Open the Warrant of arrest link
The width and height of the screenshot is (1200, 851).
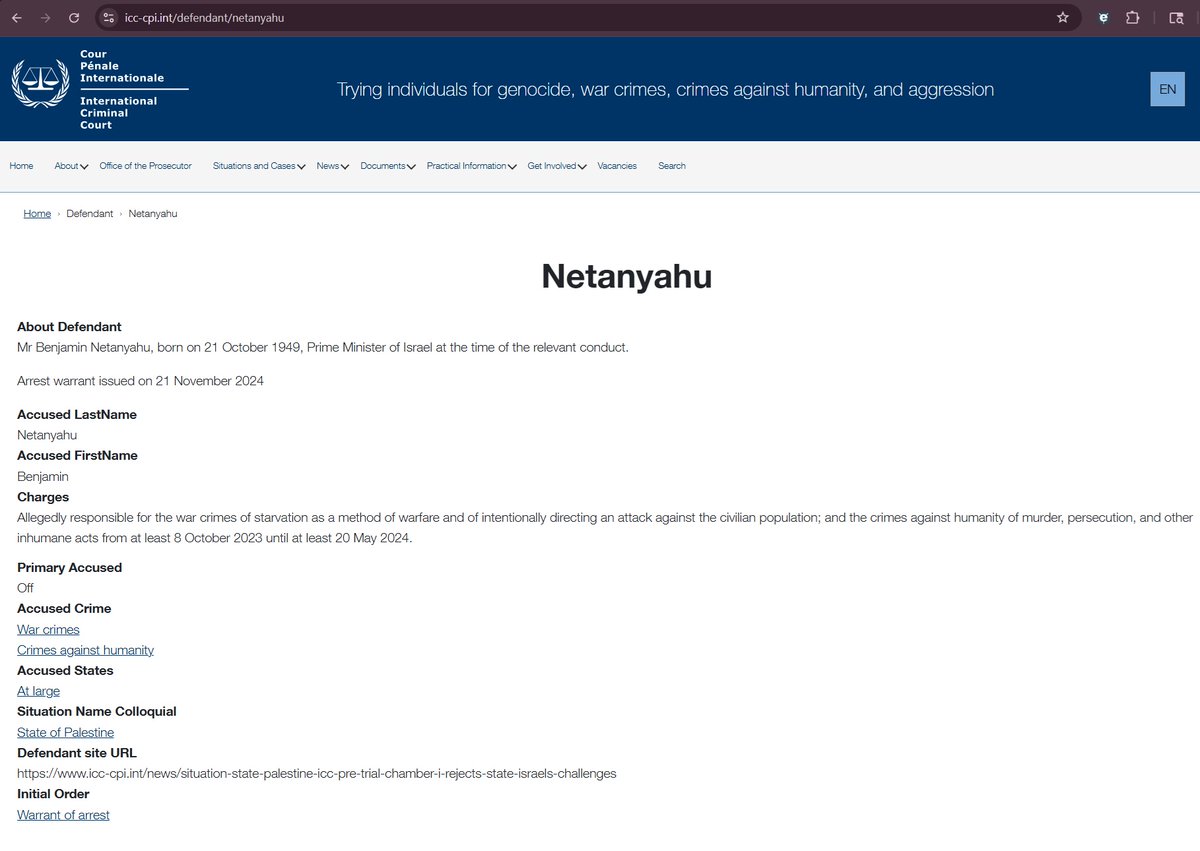coord(63,815)
